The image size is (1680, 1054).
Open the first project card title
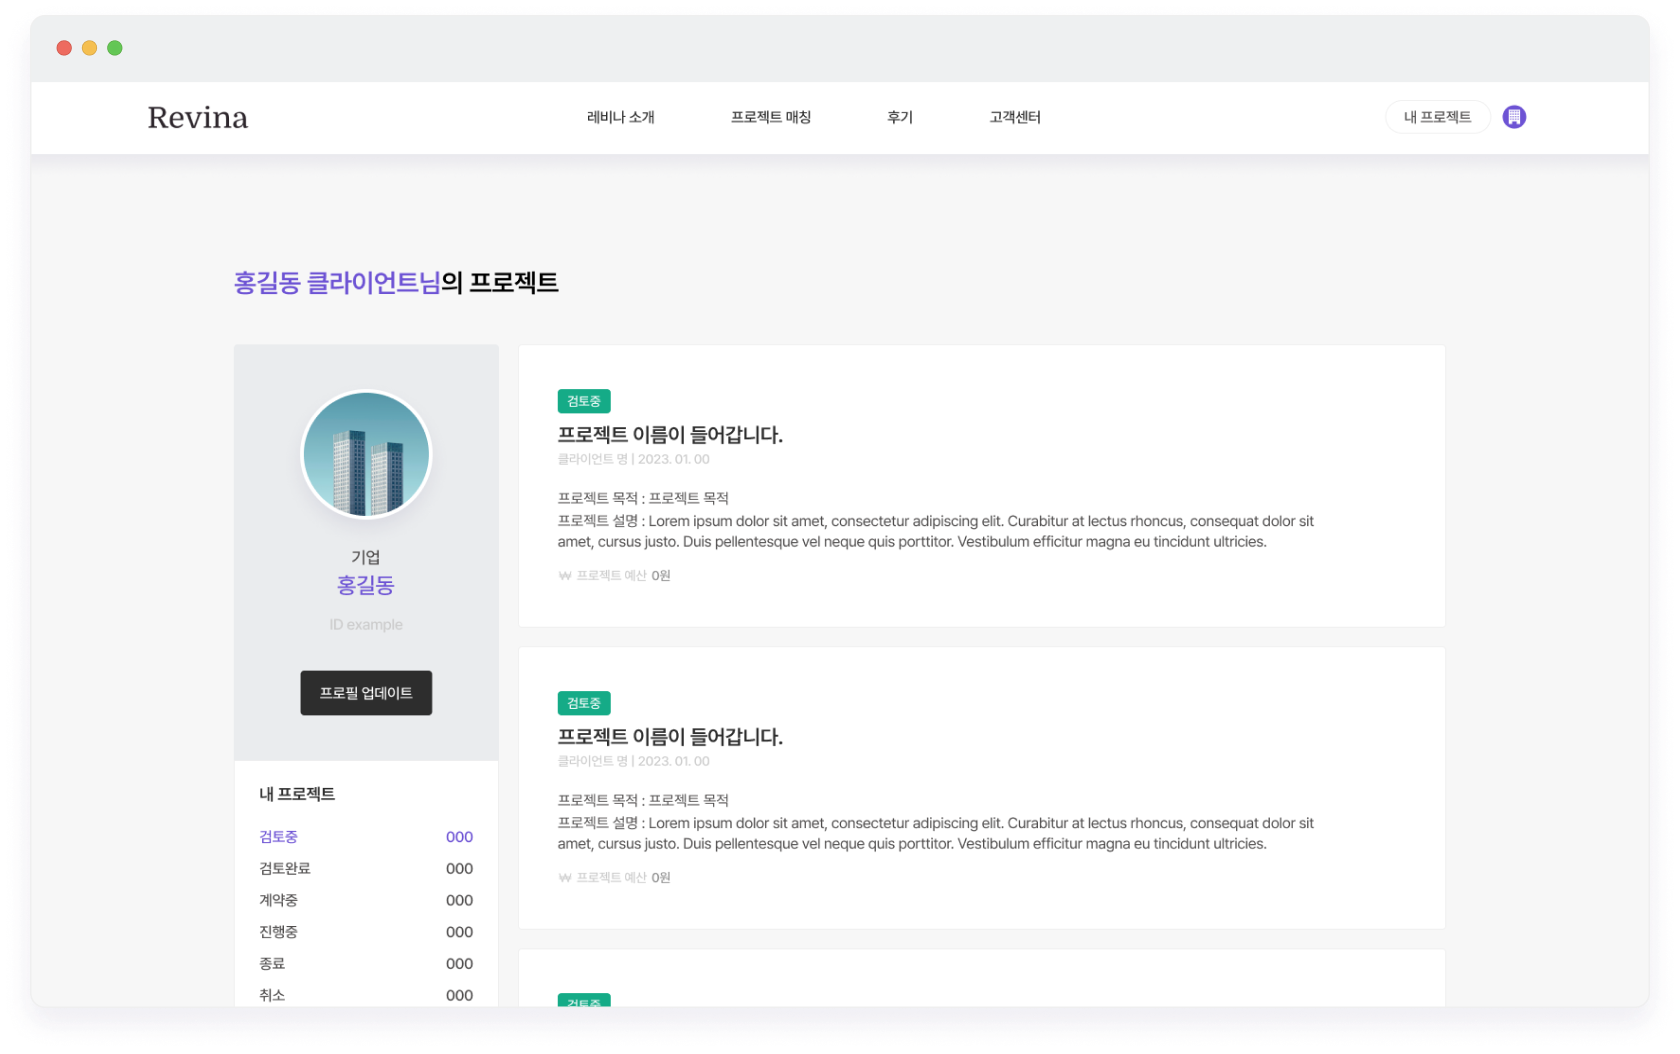click(669, 435)
